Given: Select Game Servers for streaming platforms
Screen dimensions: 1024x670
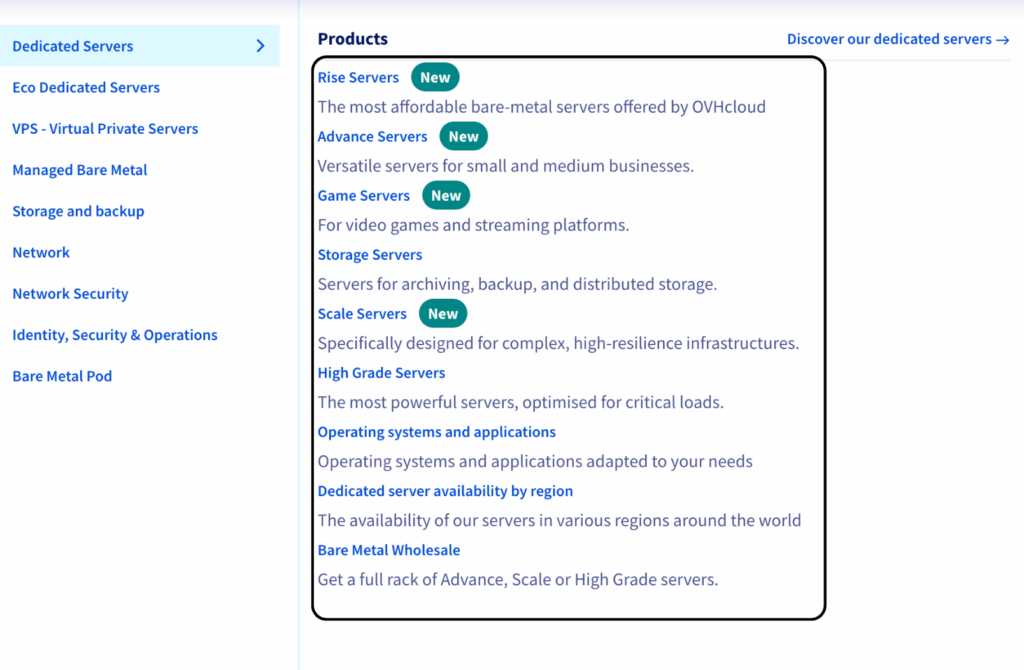Looking at the screenshot, I should tap(364, 195).
